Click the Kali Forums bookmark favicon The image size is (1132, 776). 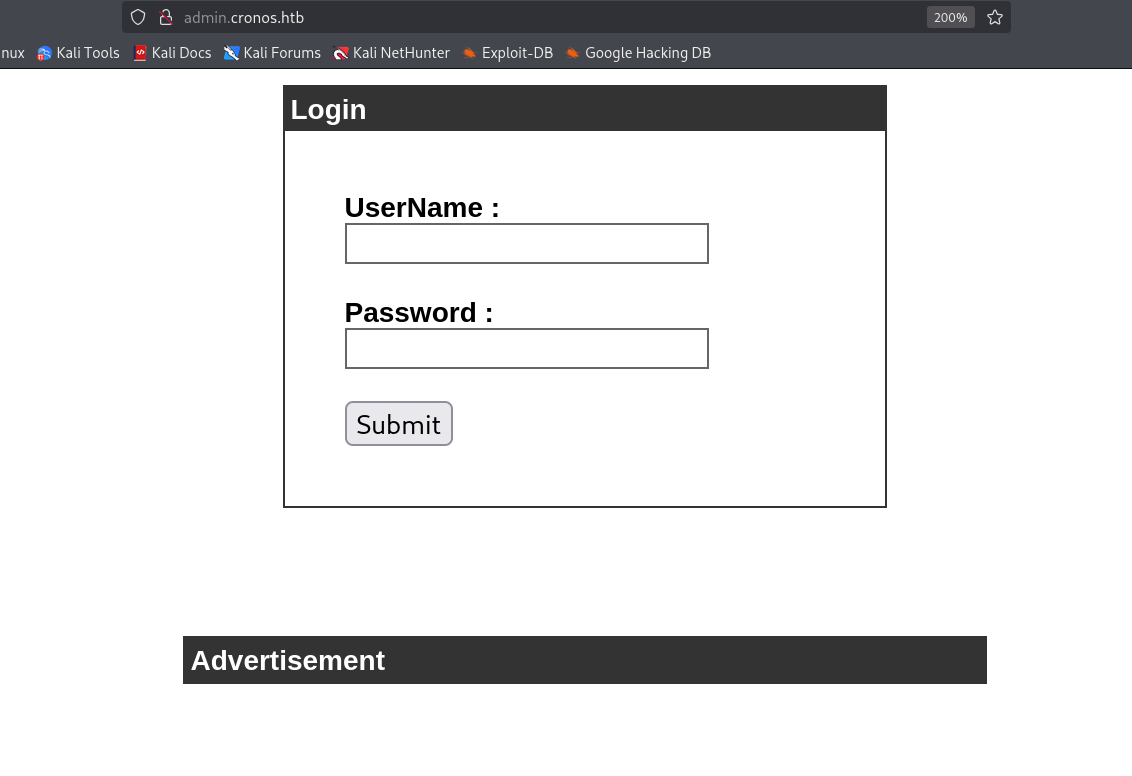232,53
